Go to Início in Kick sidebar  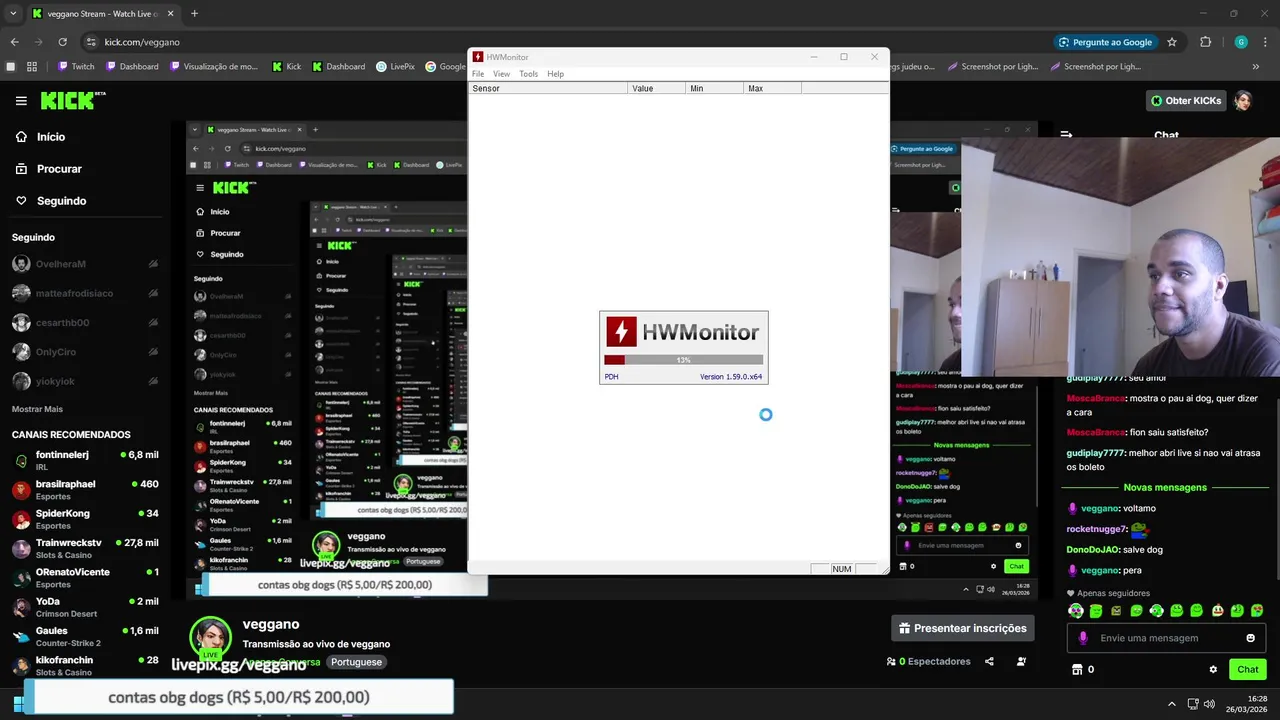coord(40,137)
